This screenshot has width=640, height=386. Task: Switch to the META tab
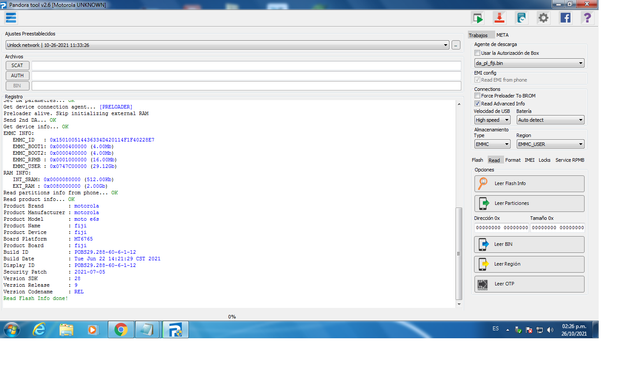point(502,35)
